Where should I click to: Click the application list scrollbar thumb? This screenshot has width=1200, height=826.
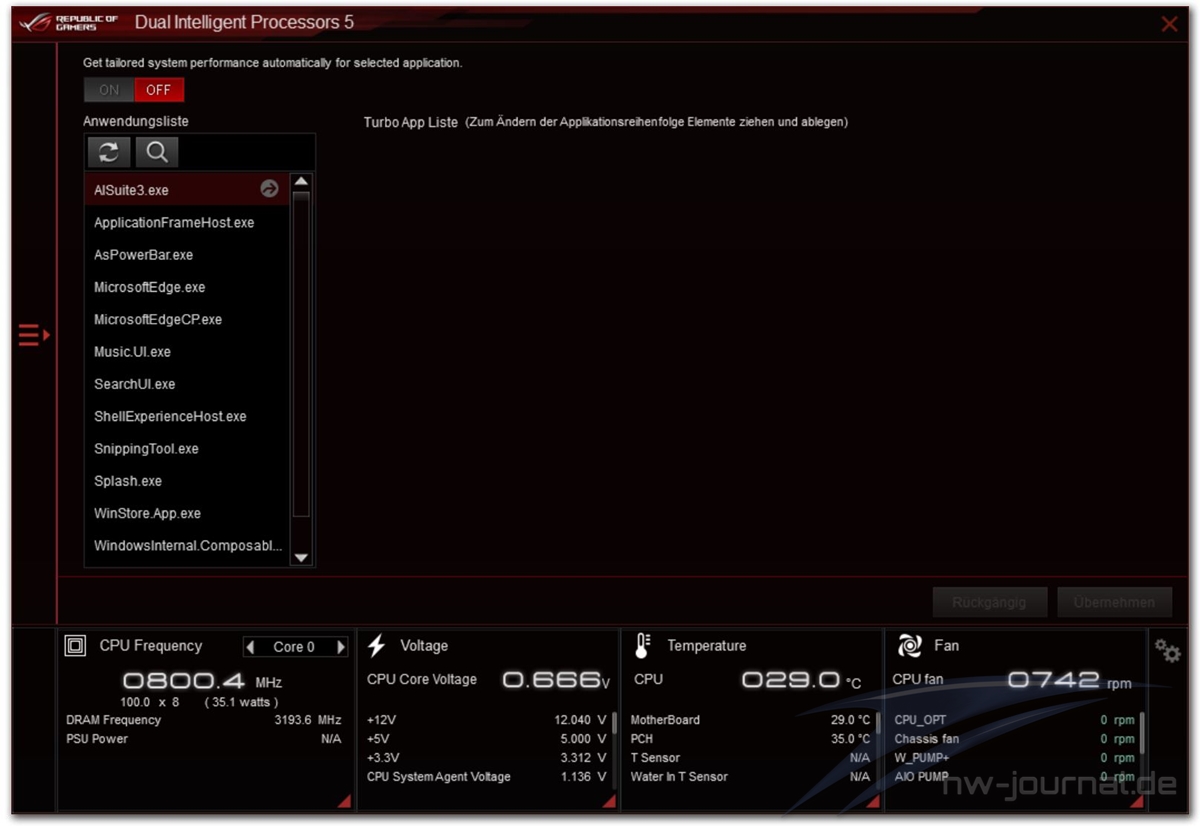click(x=301, y=355)
